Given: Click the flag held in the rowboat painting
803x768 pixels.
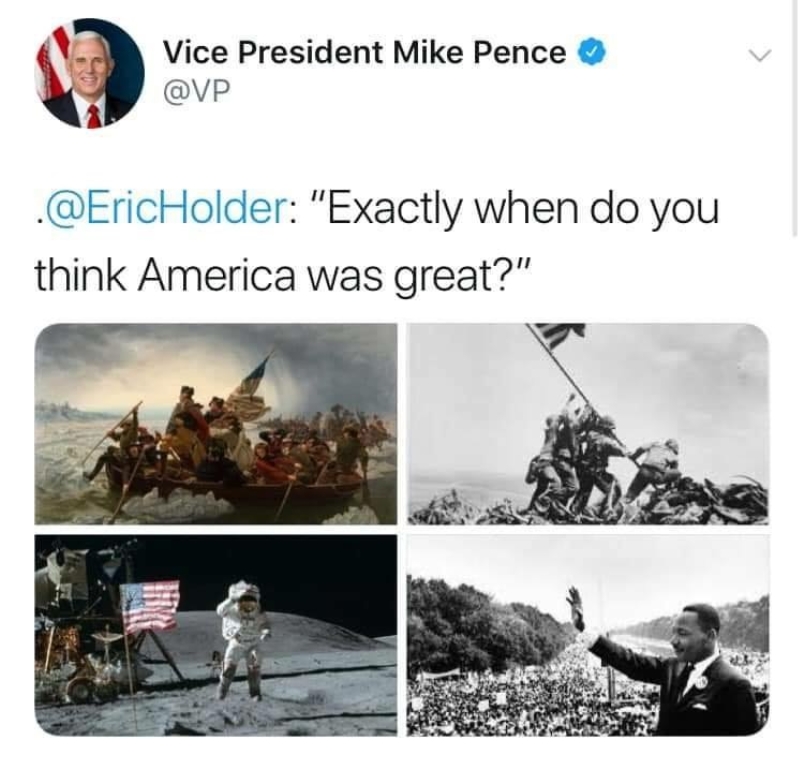Looking at the screenshot, I should (252, 383).
